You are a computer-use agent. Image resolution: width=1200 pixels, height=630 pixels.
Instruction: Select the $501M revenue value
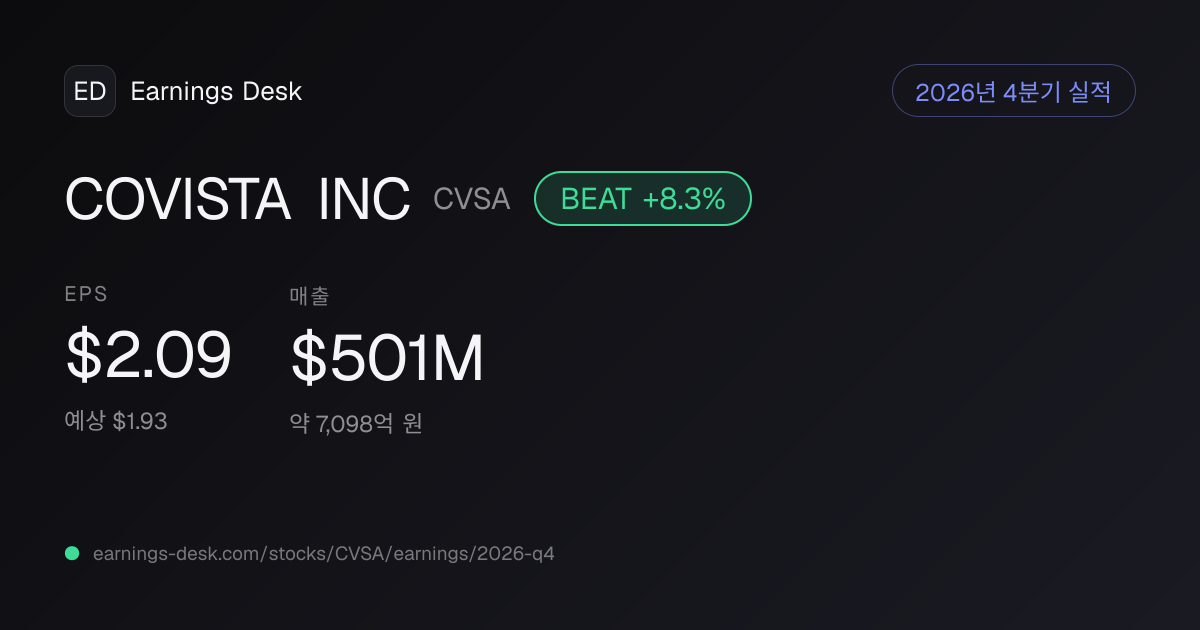[x=387, y=358]
